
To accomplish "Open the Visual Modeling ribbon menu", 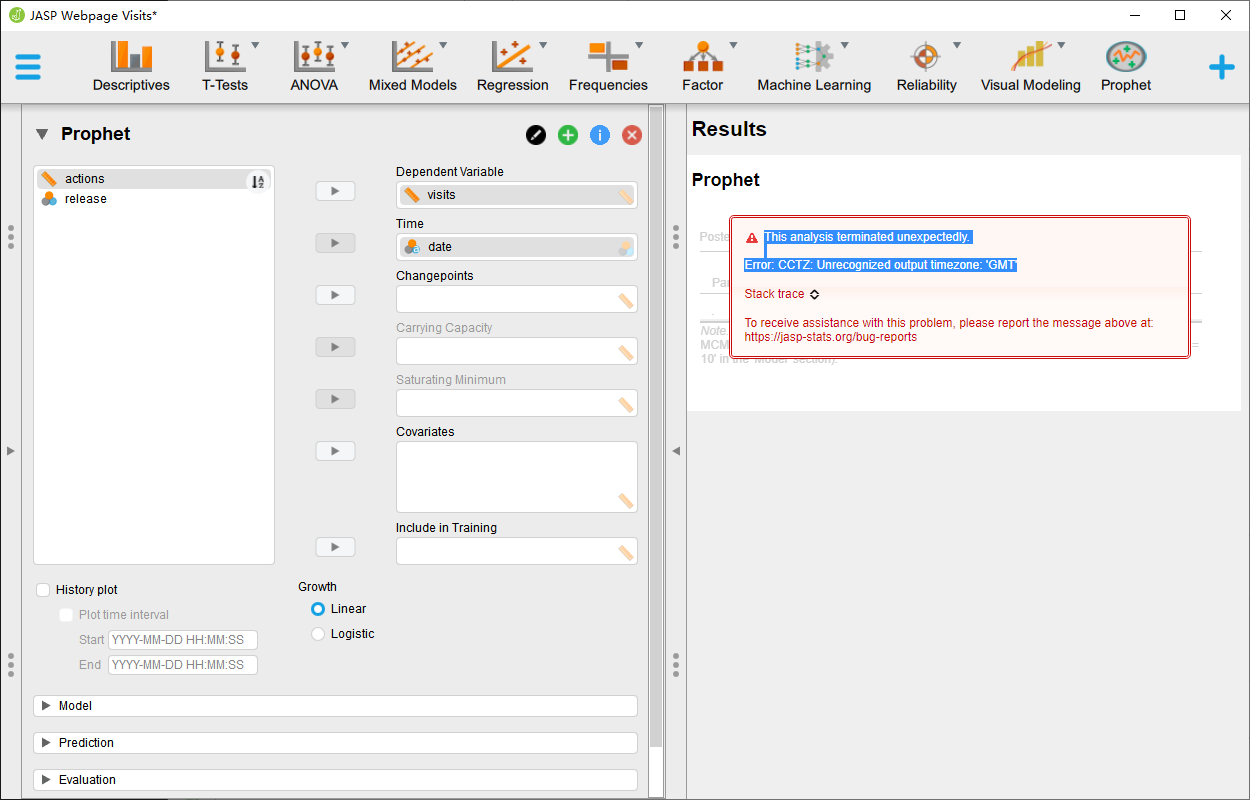I will [1030, 66].
